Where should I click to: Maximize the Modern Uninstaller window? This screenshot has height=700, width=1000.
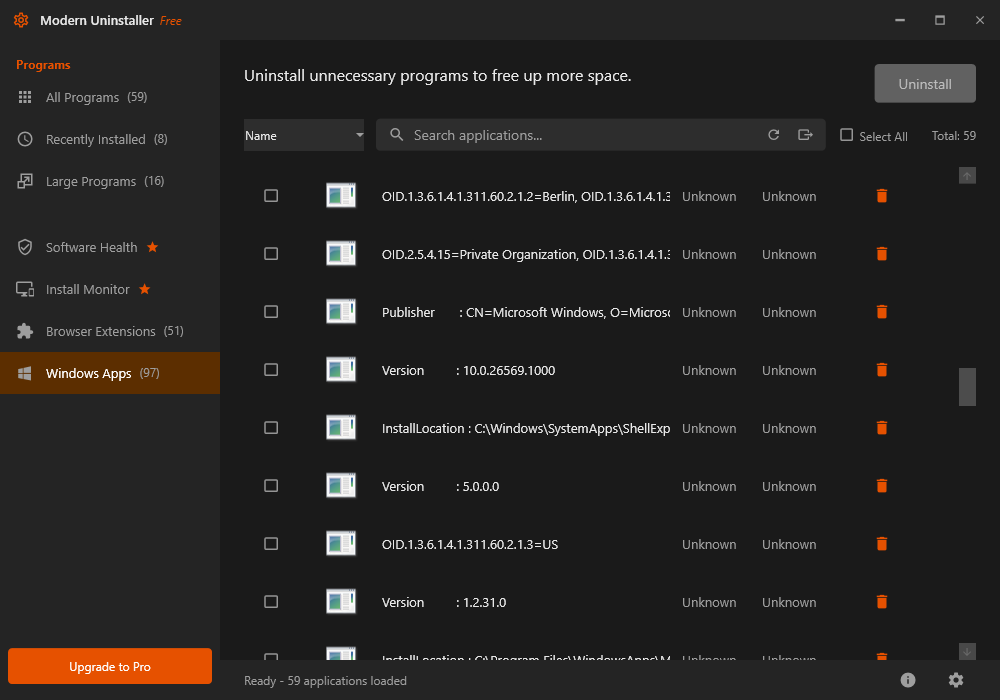click(939, 20)
